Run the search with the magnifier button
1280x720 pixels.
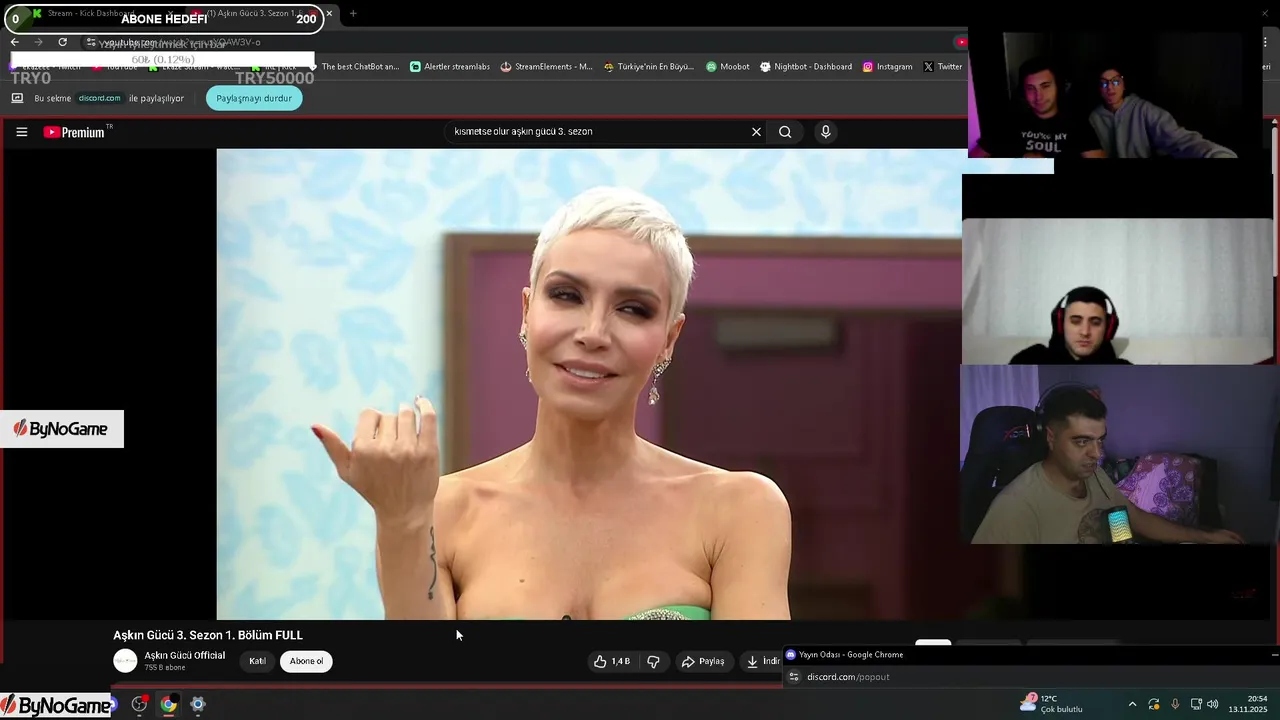[785, 132]
